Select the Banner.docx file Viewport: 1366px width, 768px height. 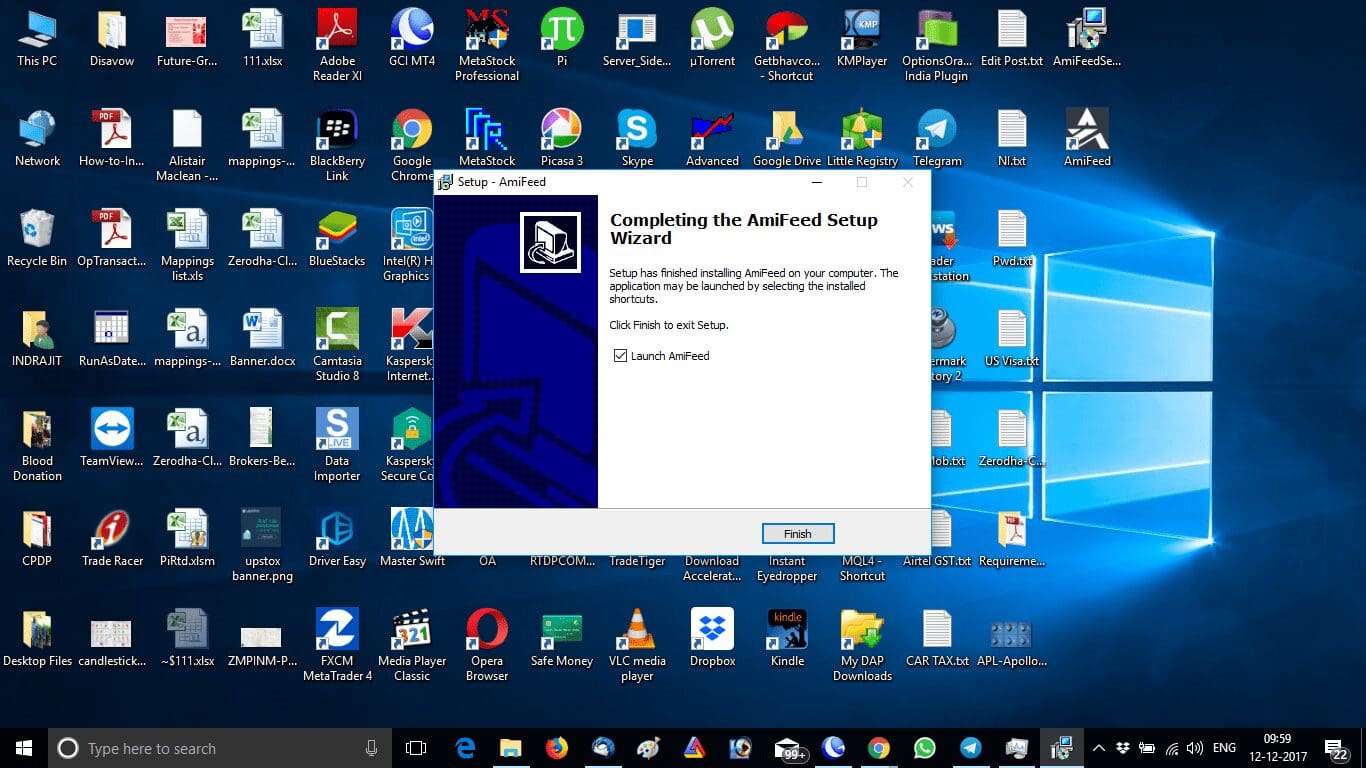tap(262, 338)
